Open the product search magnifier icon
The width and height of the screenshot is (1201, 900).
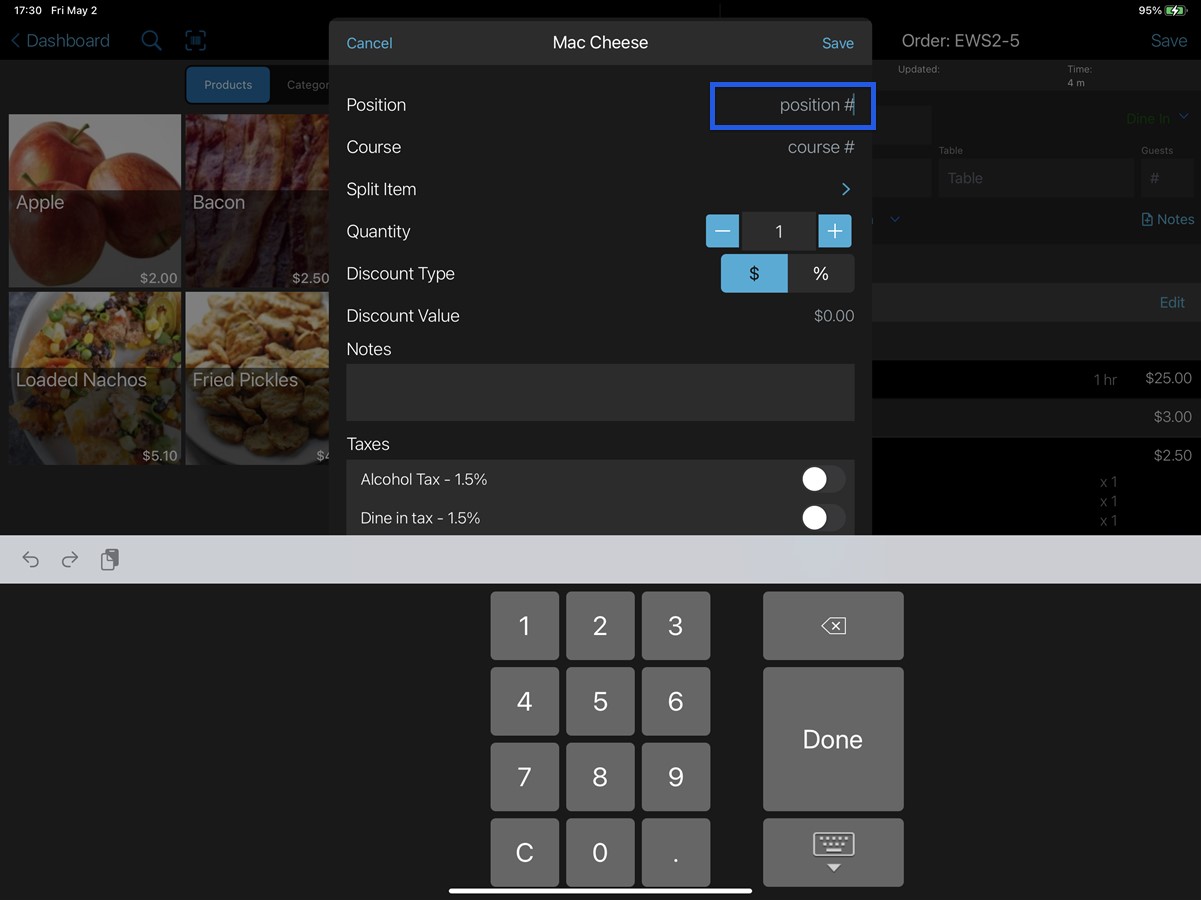[151, 41]
